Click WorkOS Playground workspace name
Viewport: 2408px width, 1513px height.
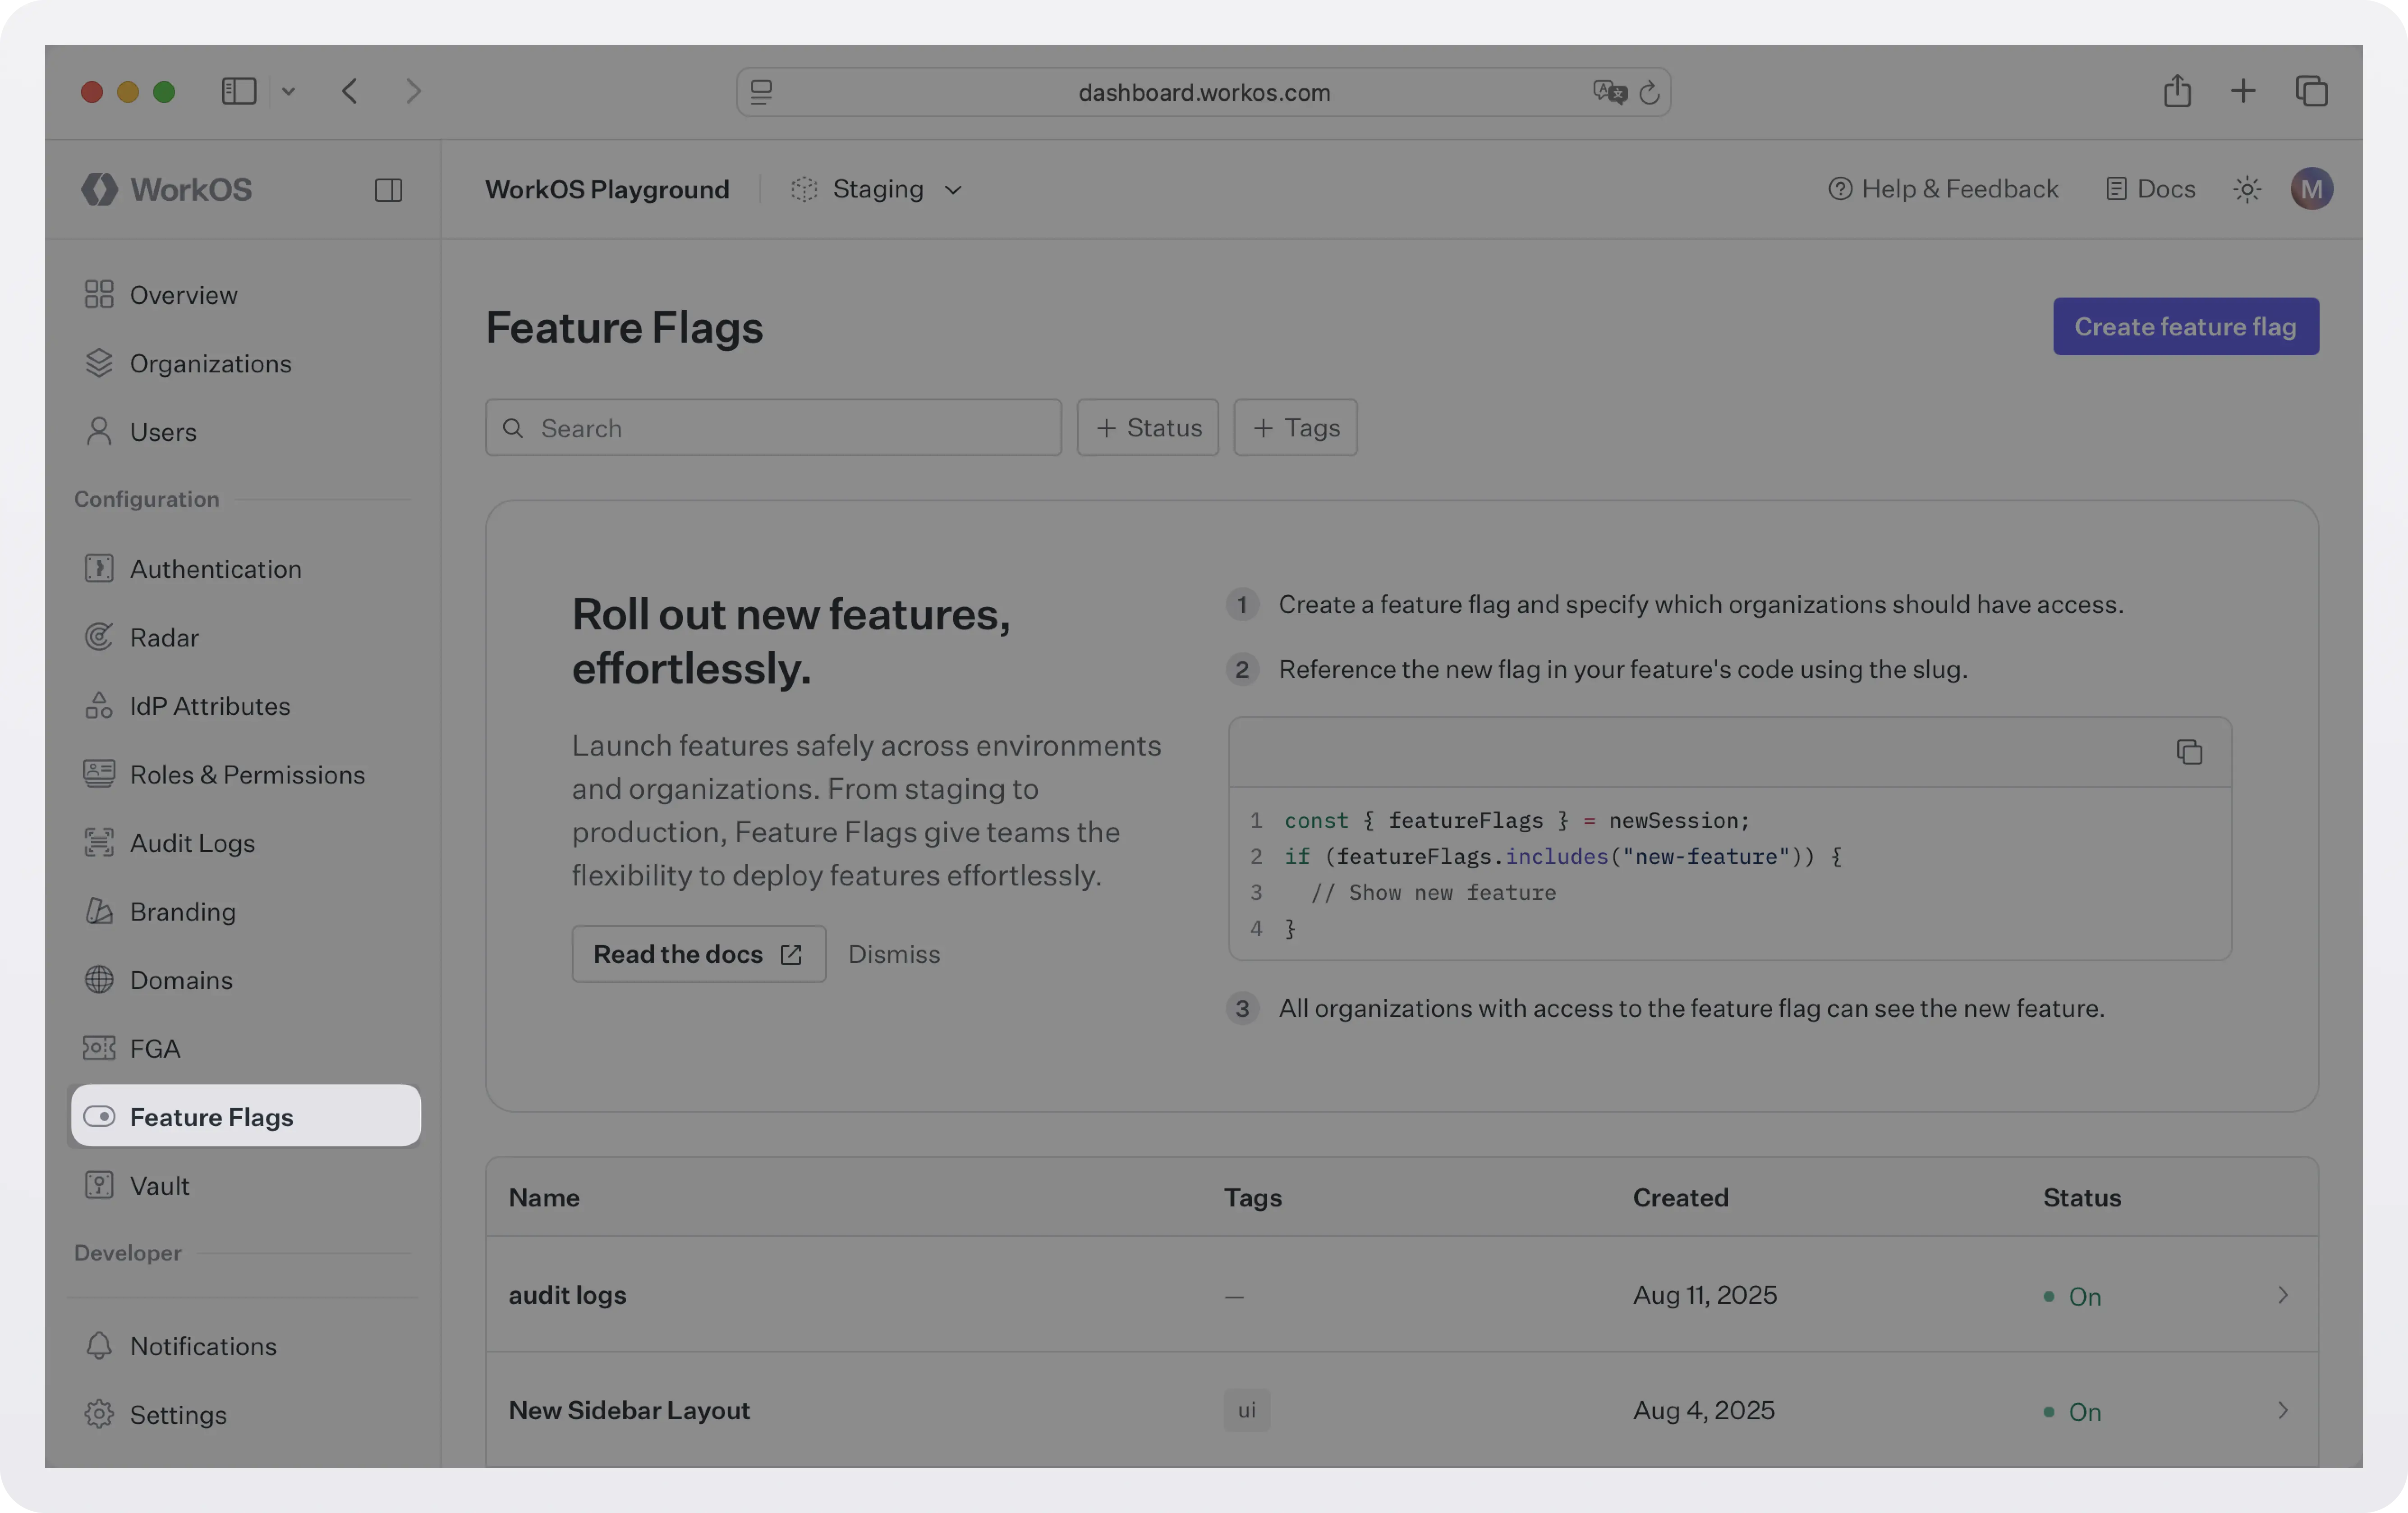[x=607, y=189]
